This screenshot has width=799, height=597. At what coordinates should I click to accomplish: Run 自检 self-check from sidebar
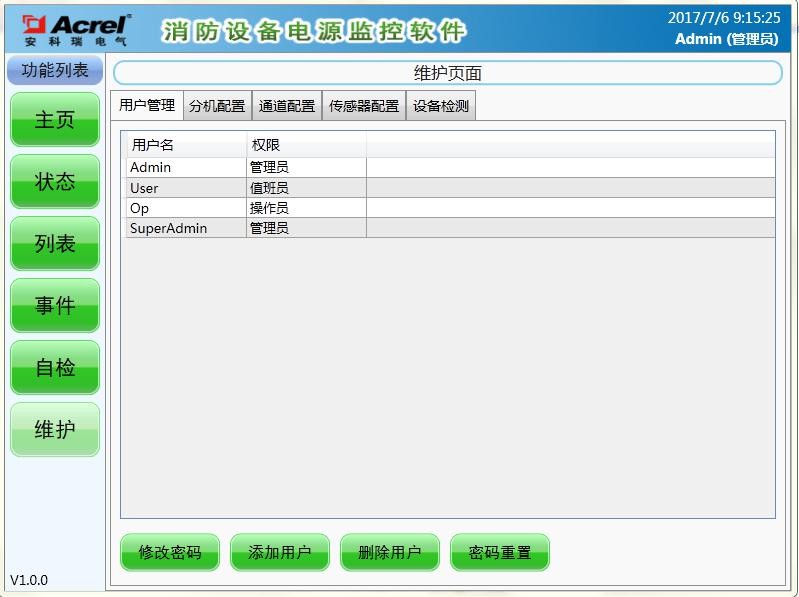coord(55,367)
